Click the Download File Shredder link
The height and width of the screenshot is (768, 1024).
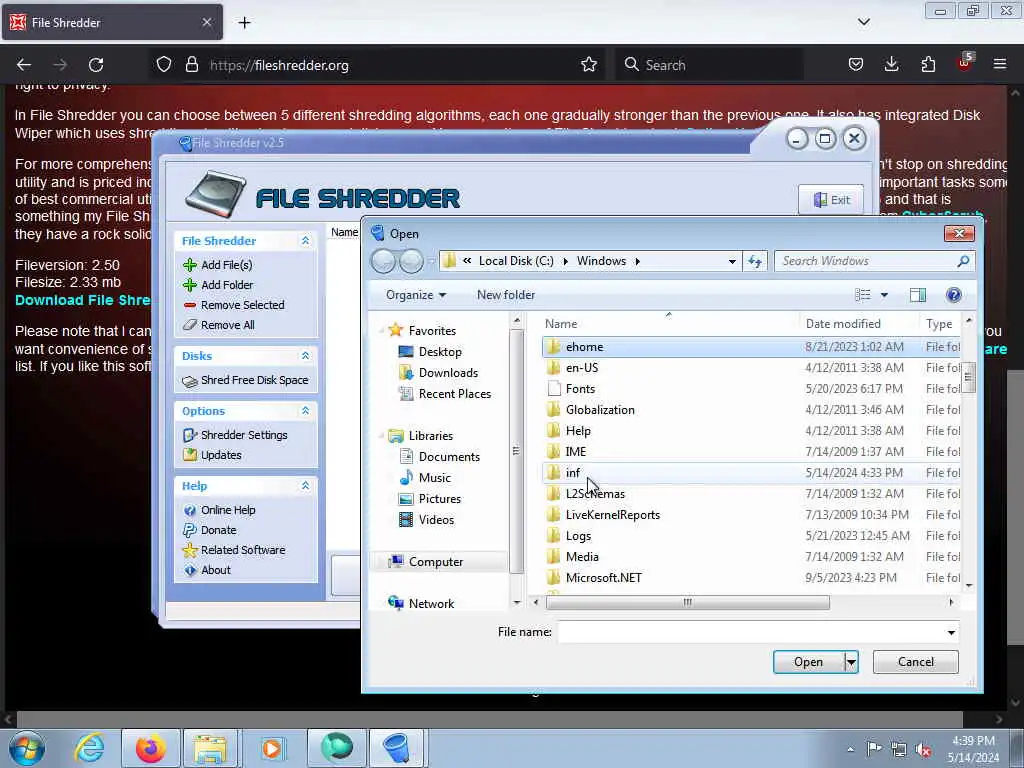point(82,300)
